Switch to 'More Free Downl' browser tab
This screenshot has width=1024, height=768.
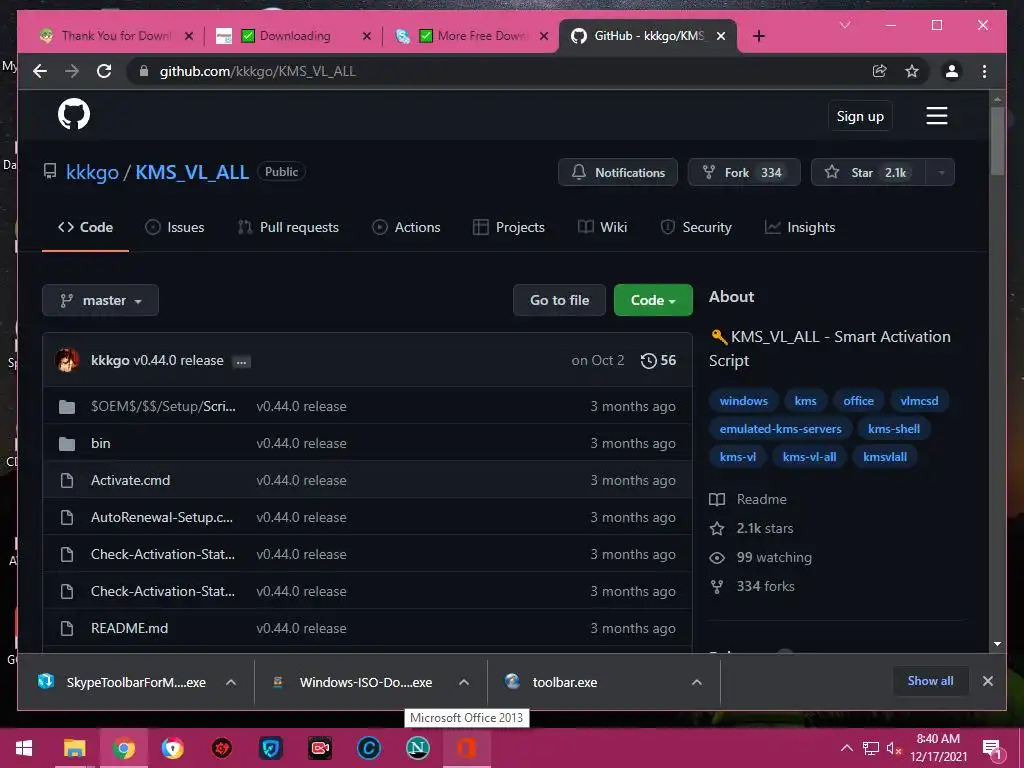pyautogui.click(x=472, y=36)
